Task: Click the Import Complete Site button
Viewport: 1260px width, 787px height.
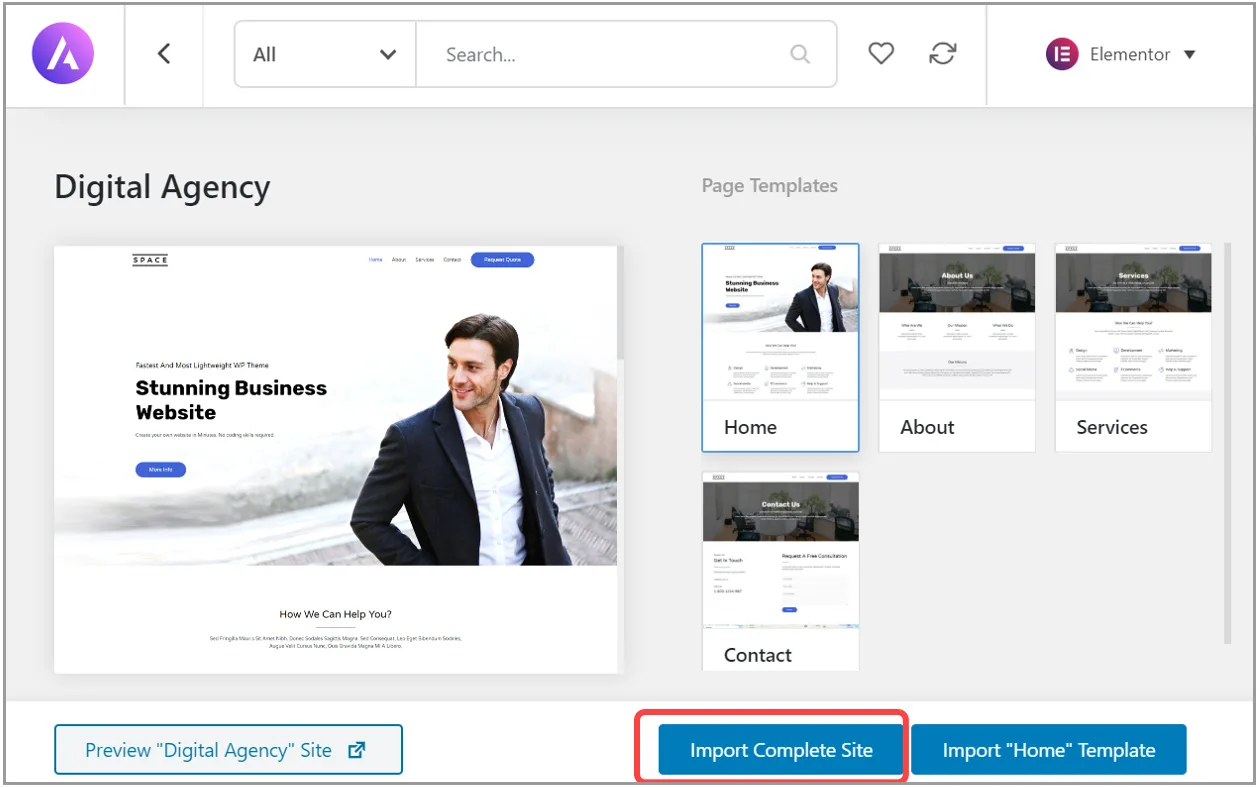Action: (781, 750)
